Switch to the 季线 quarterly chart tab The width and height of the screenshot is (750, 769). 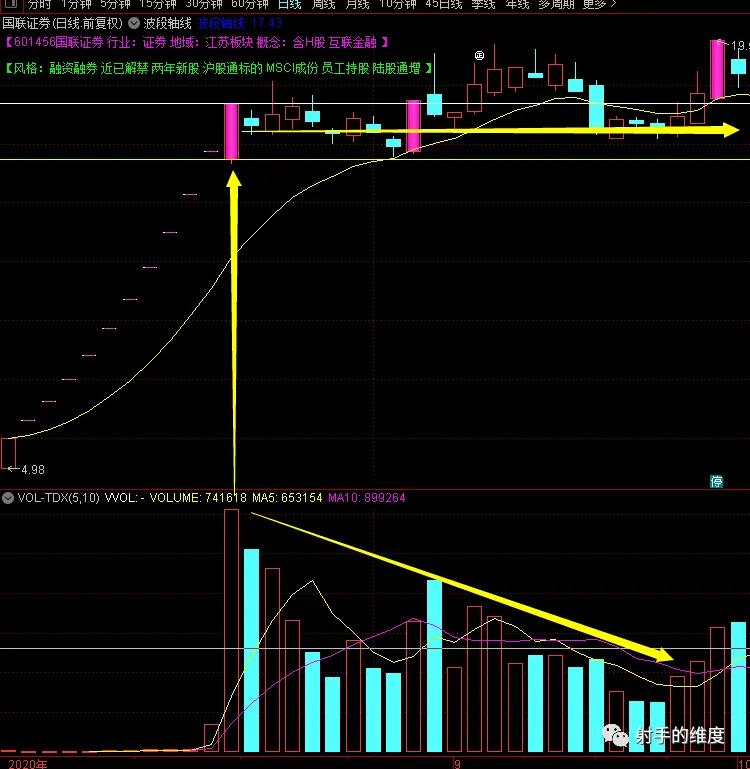(483, 4)
